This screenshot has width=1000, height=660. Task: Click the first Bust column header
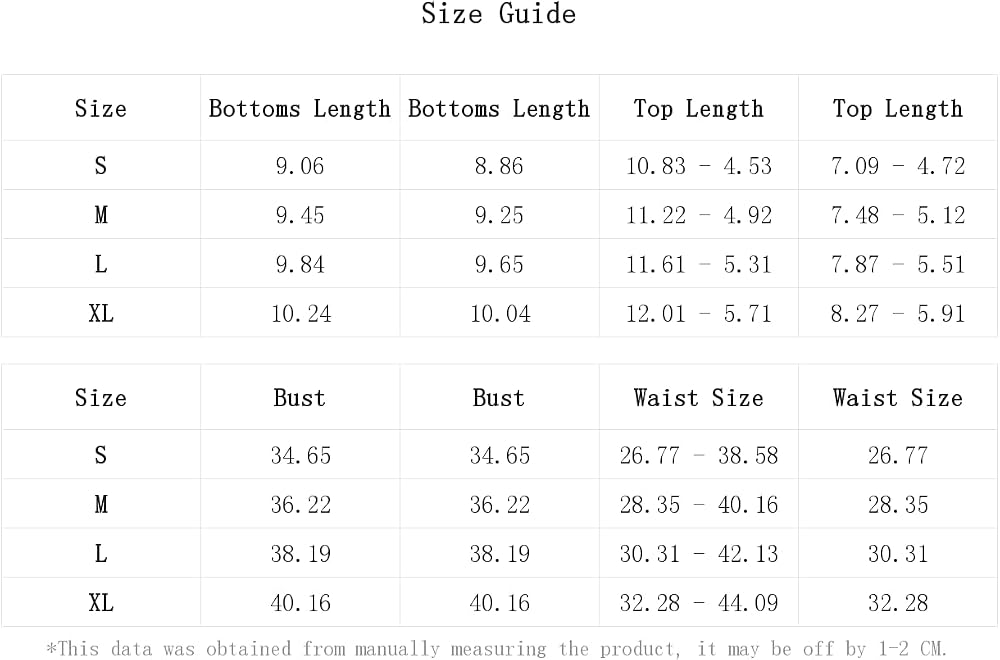pyautogui.click(x=300, y=398)
